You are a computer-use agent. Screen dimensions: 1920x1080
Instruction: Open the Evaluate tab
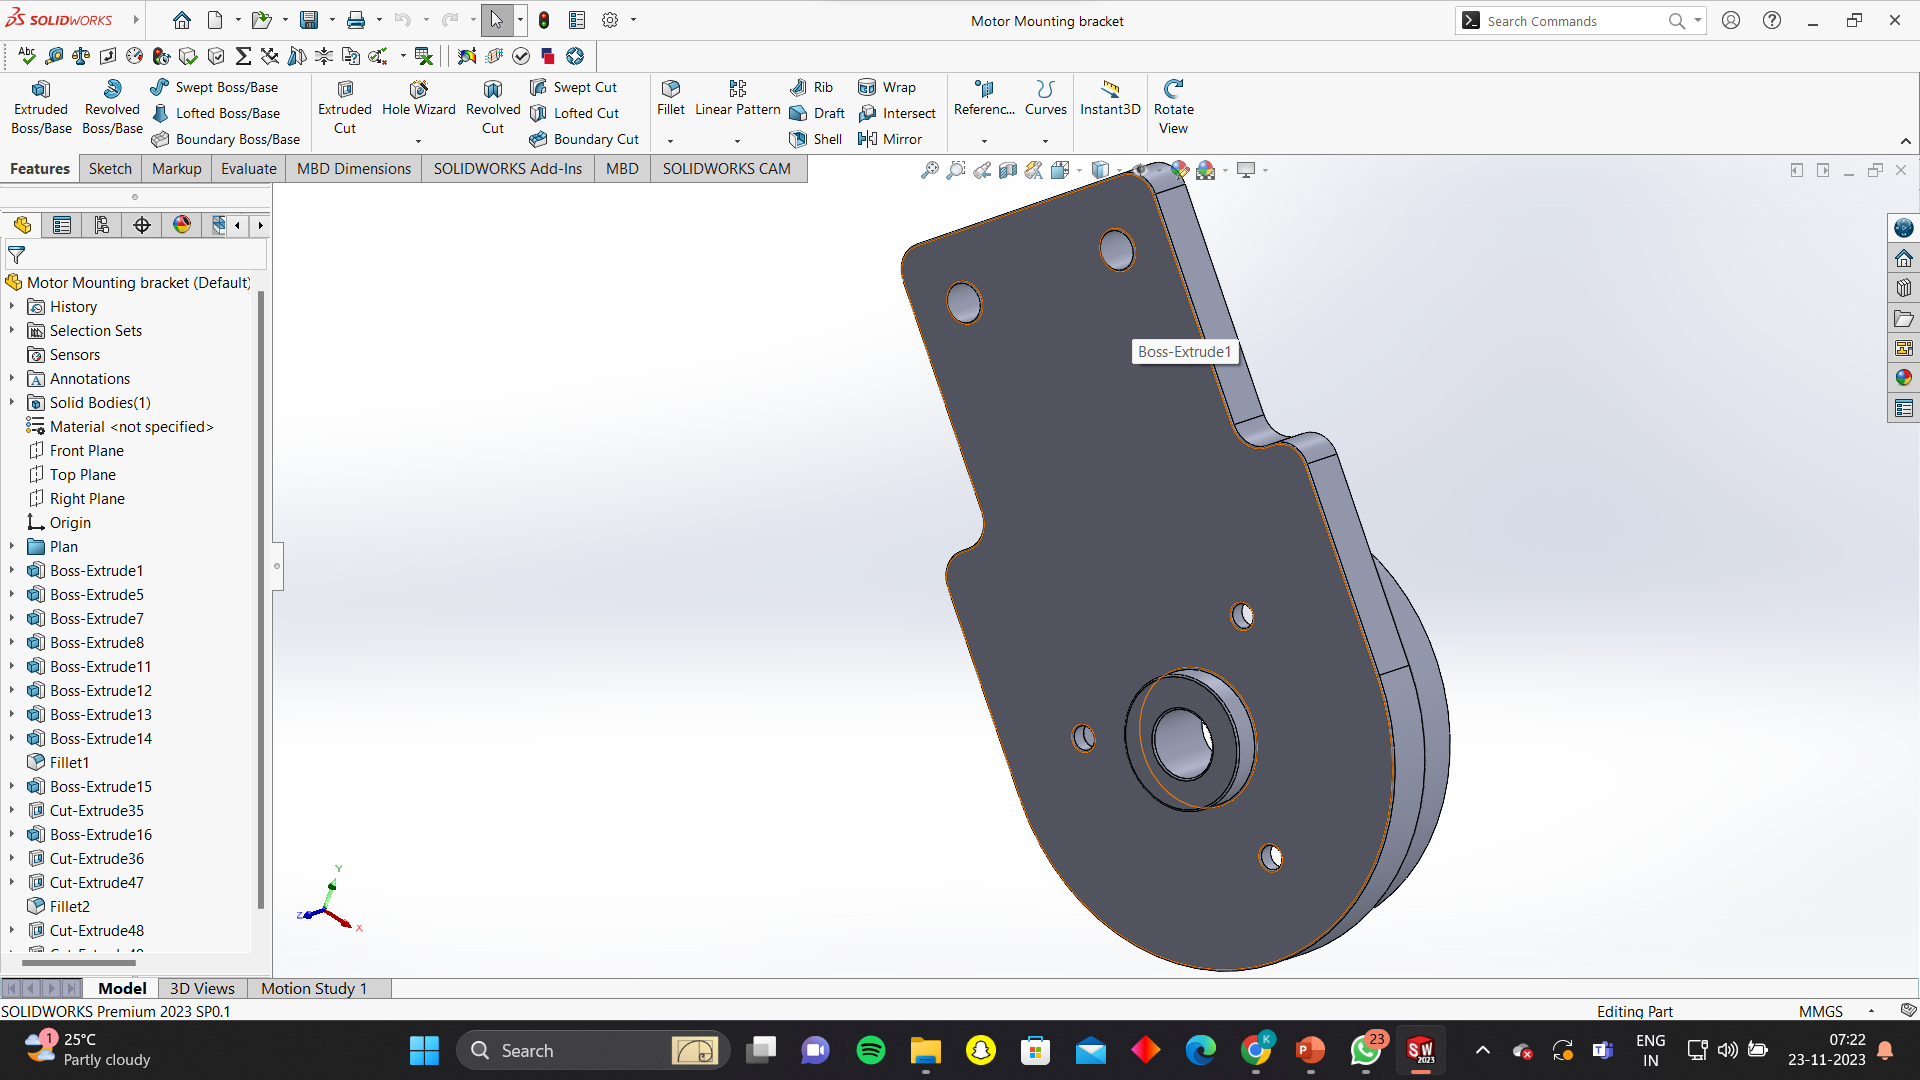tap(248, 168)
